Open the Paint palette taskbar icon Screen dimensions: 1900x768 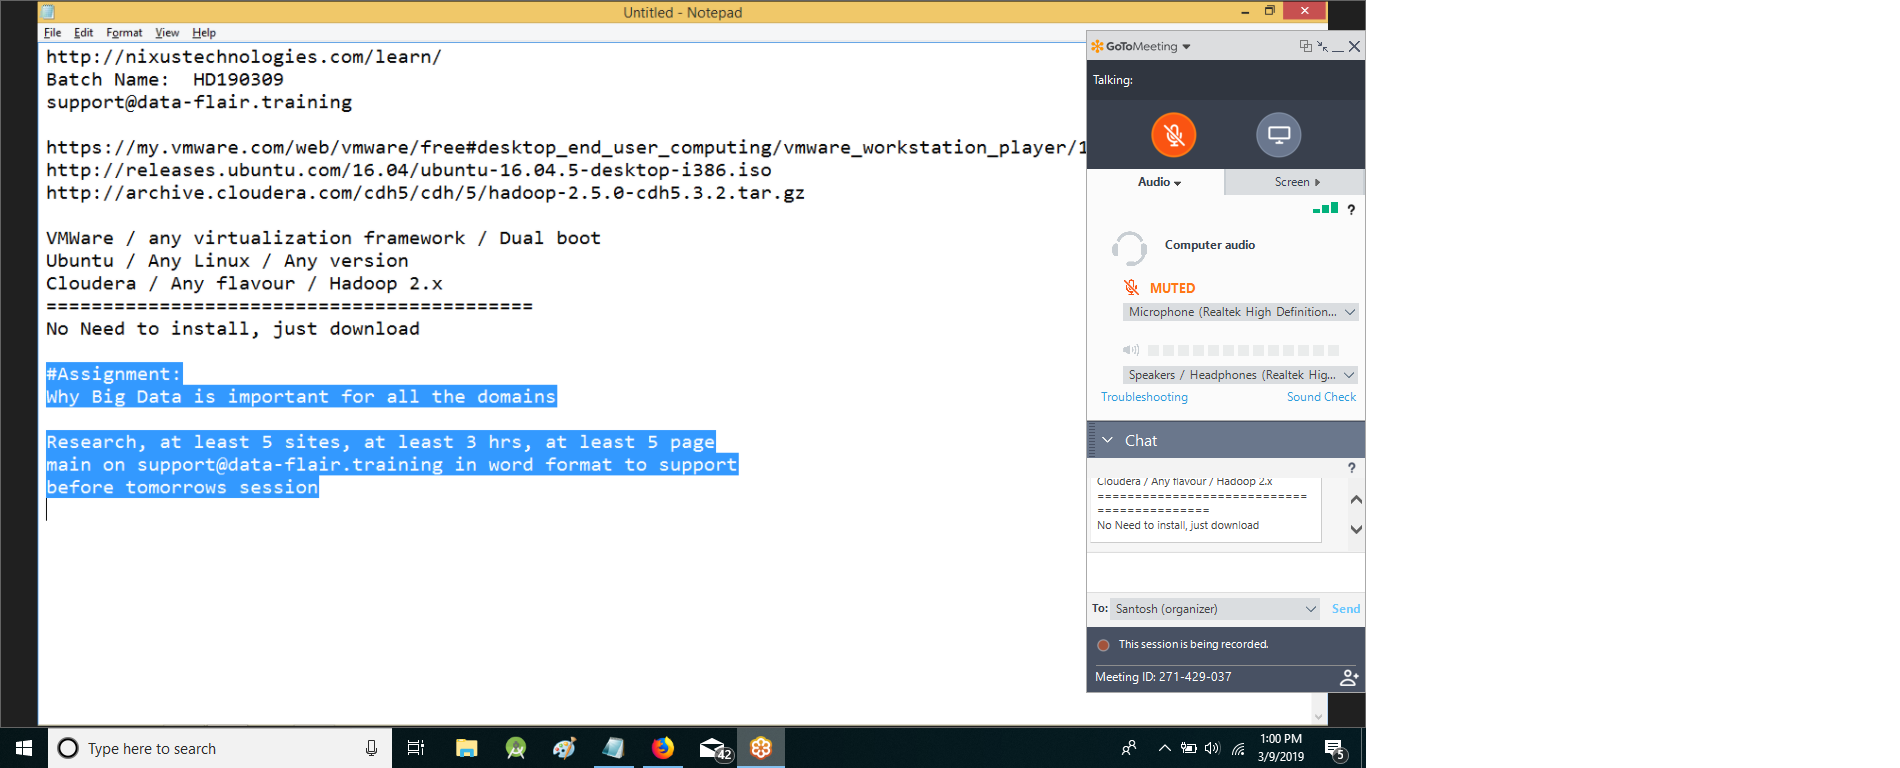[x=565, y=748]
